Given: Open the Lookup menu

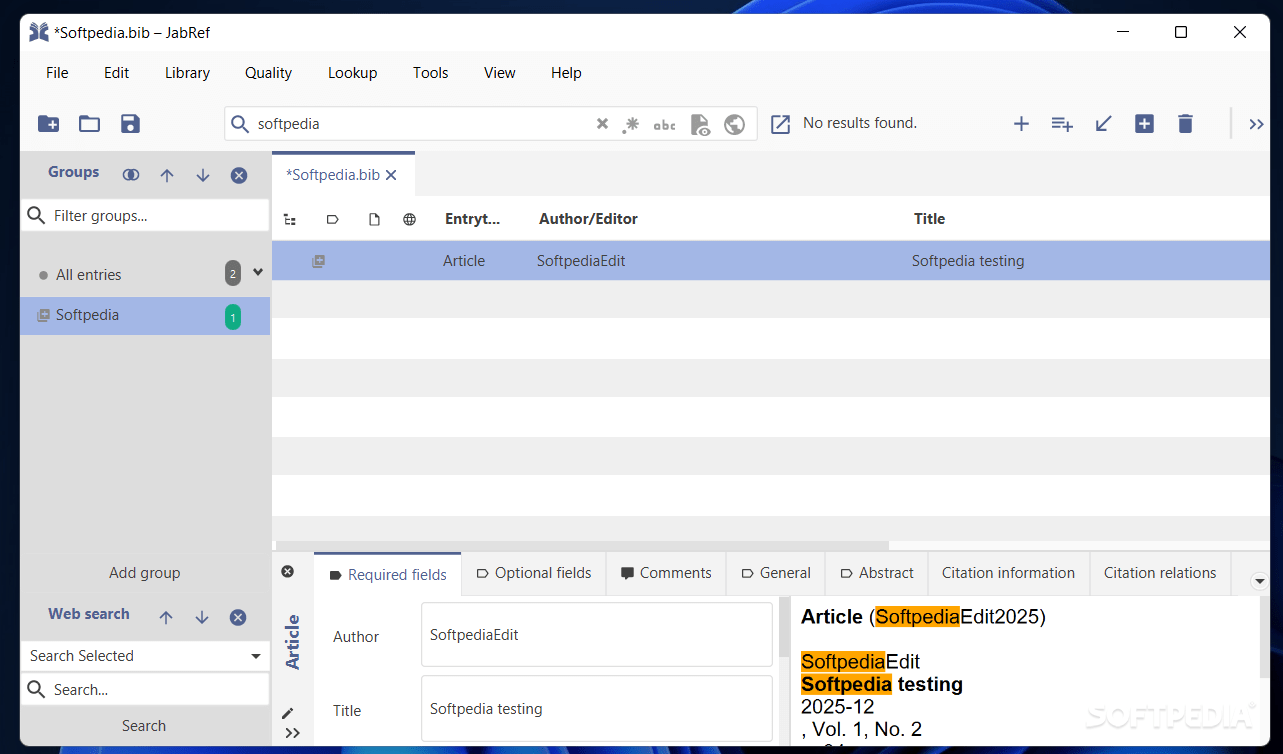Looking at the screenshot, I should [x=353, y=73].
